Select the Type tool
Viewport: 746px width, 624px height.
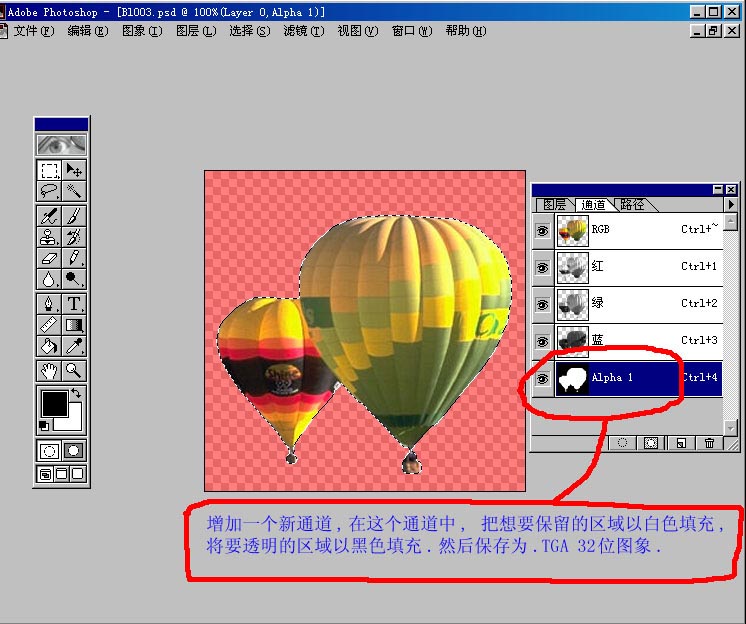tap(74, 303)
